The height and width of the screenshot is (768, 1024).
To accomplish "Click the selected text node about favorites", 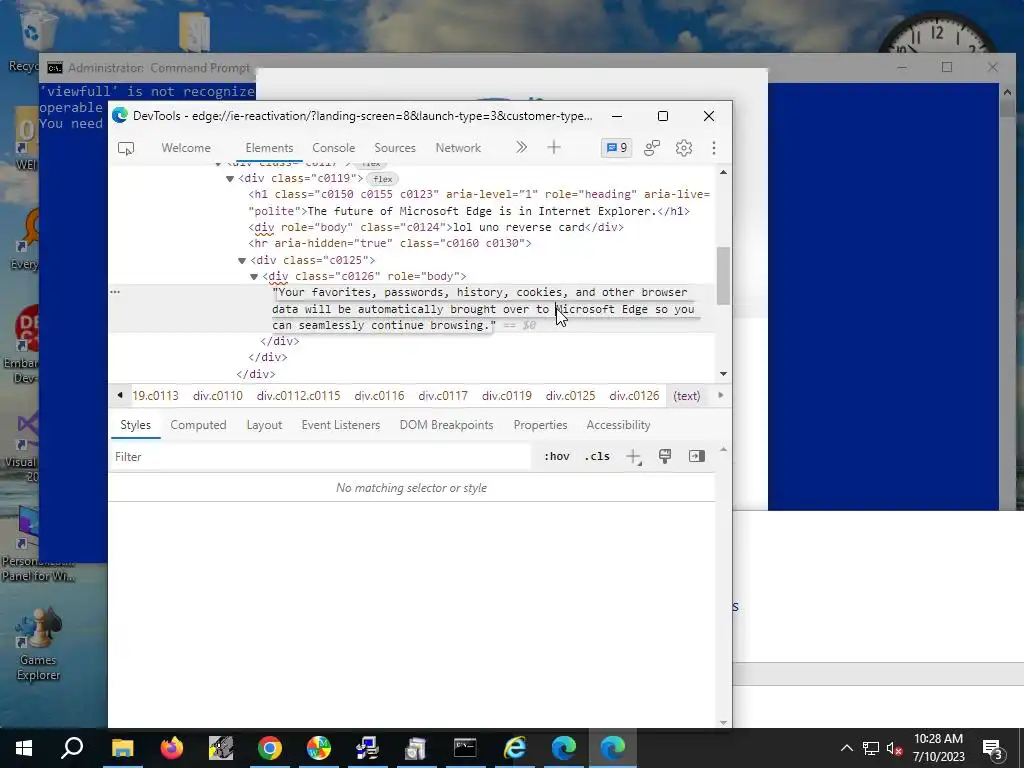I will tap(483, 309).
